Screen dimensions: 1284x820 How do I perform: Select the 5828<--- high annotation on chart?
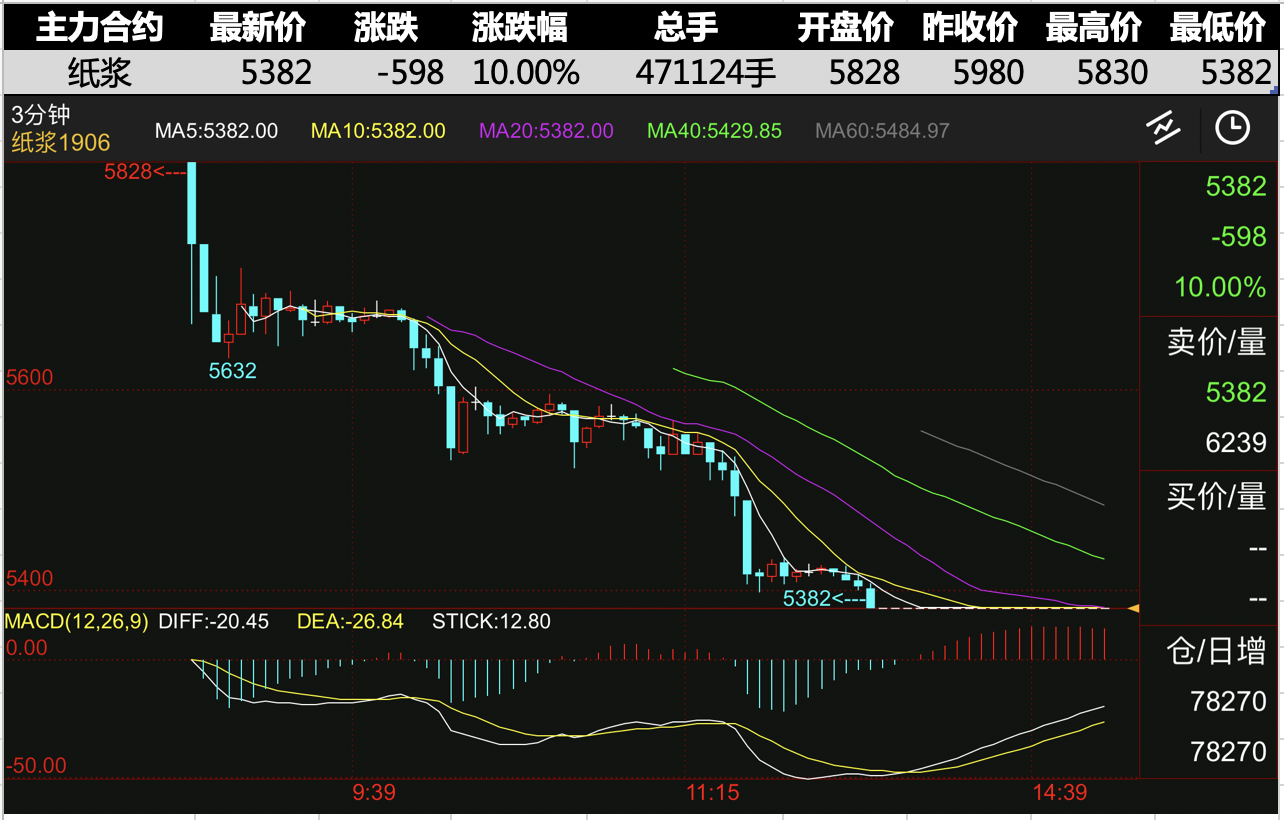point(146,172)
